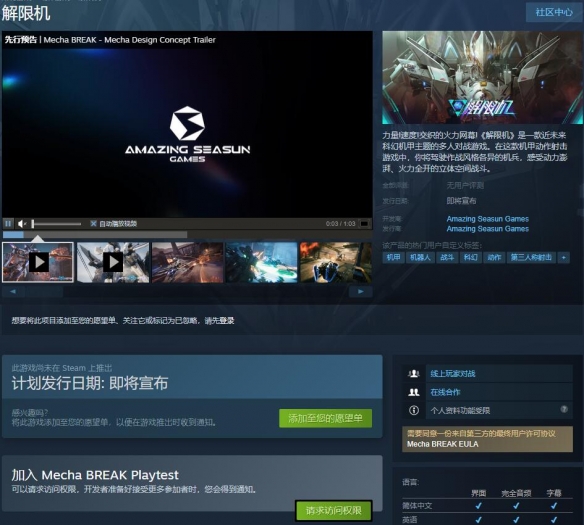This screenshot has width=584, height=525.
Task: Slide the thumbnail strip scrollbar handle
Action: (x=44, y=292)
